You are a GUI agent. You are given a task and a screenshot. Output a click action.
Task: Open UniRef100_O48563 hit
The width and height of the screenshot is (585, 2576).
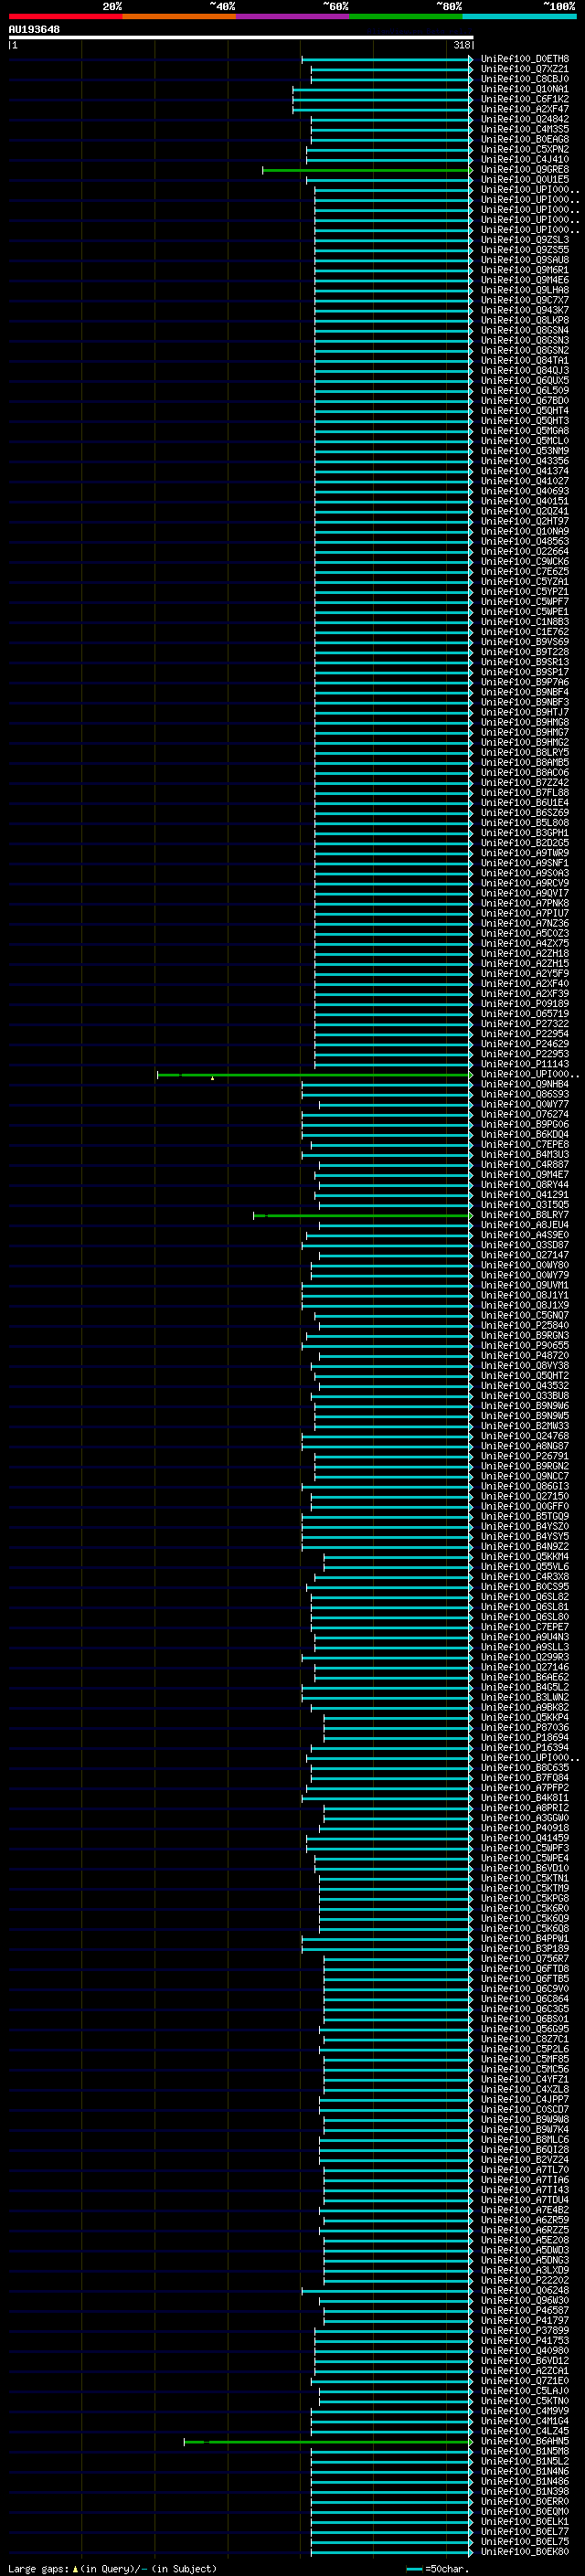click(x=525, y=541)
